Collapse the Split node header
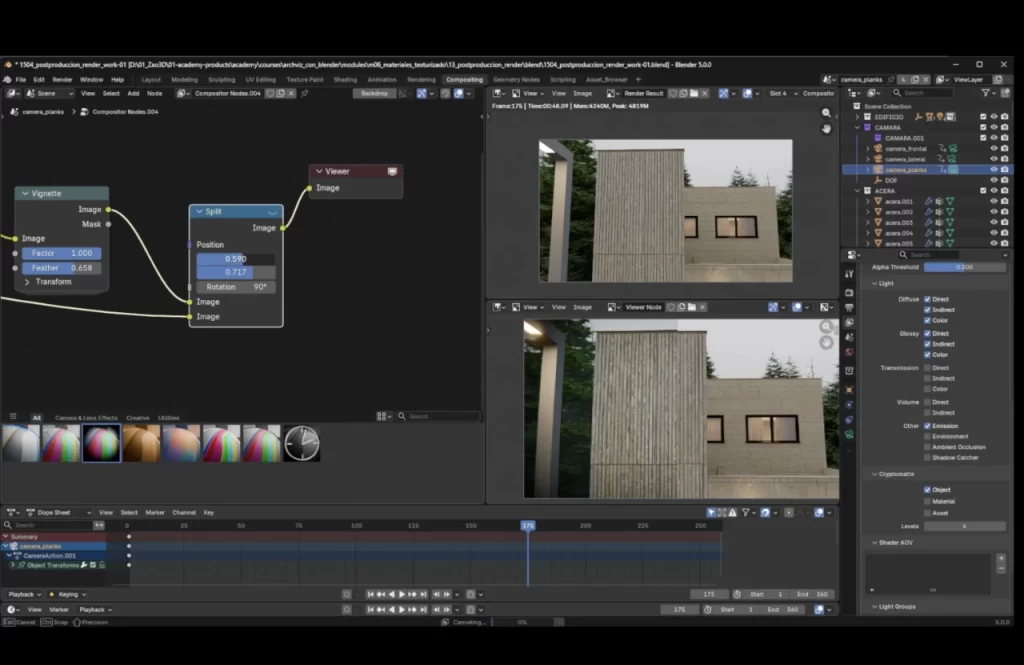Image resolution: width=1024 pixels, height=665 pixels. click(x=199, y=211)
